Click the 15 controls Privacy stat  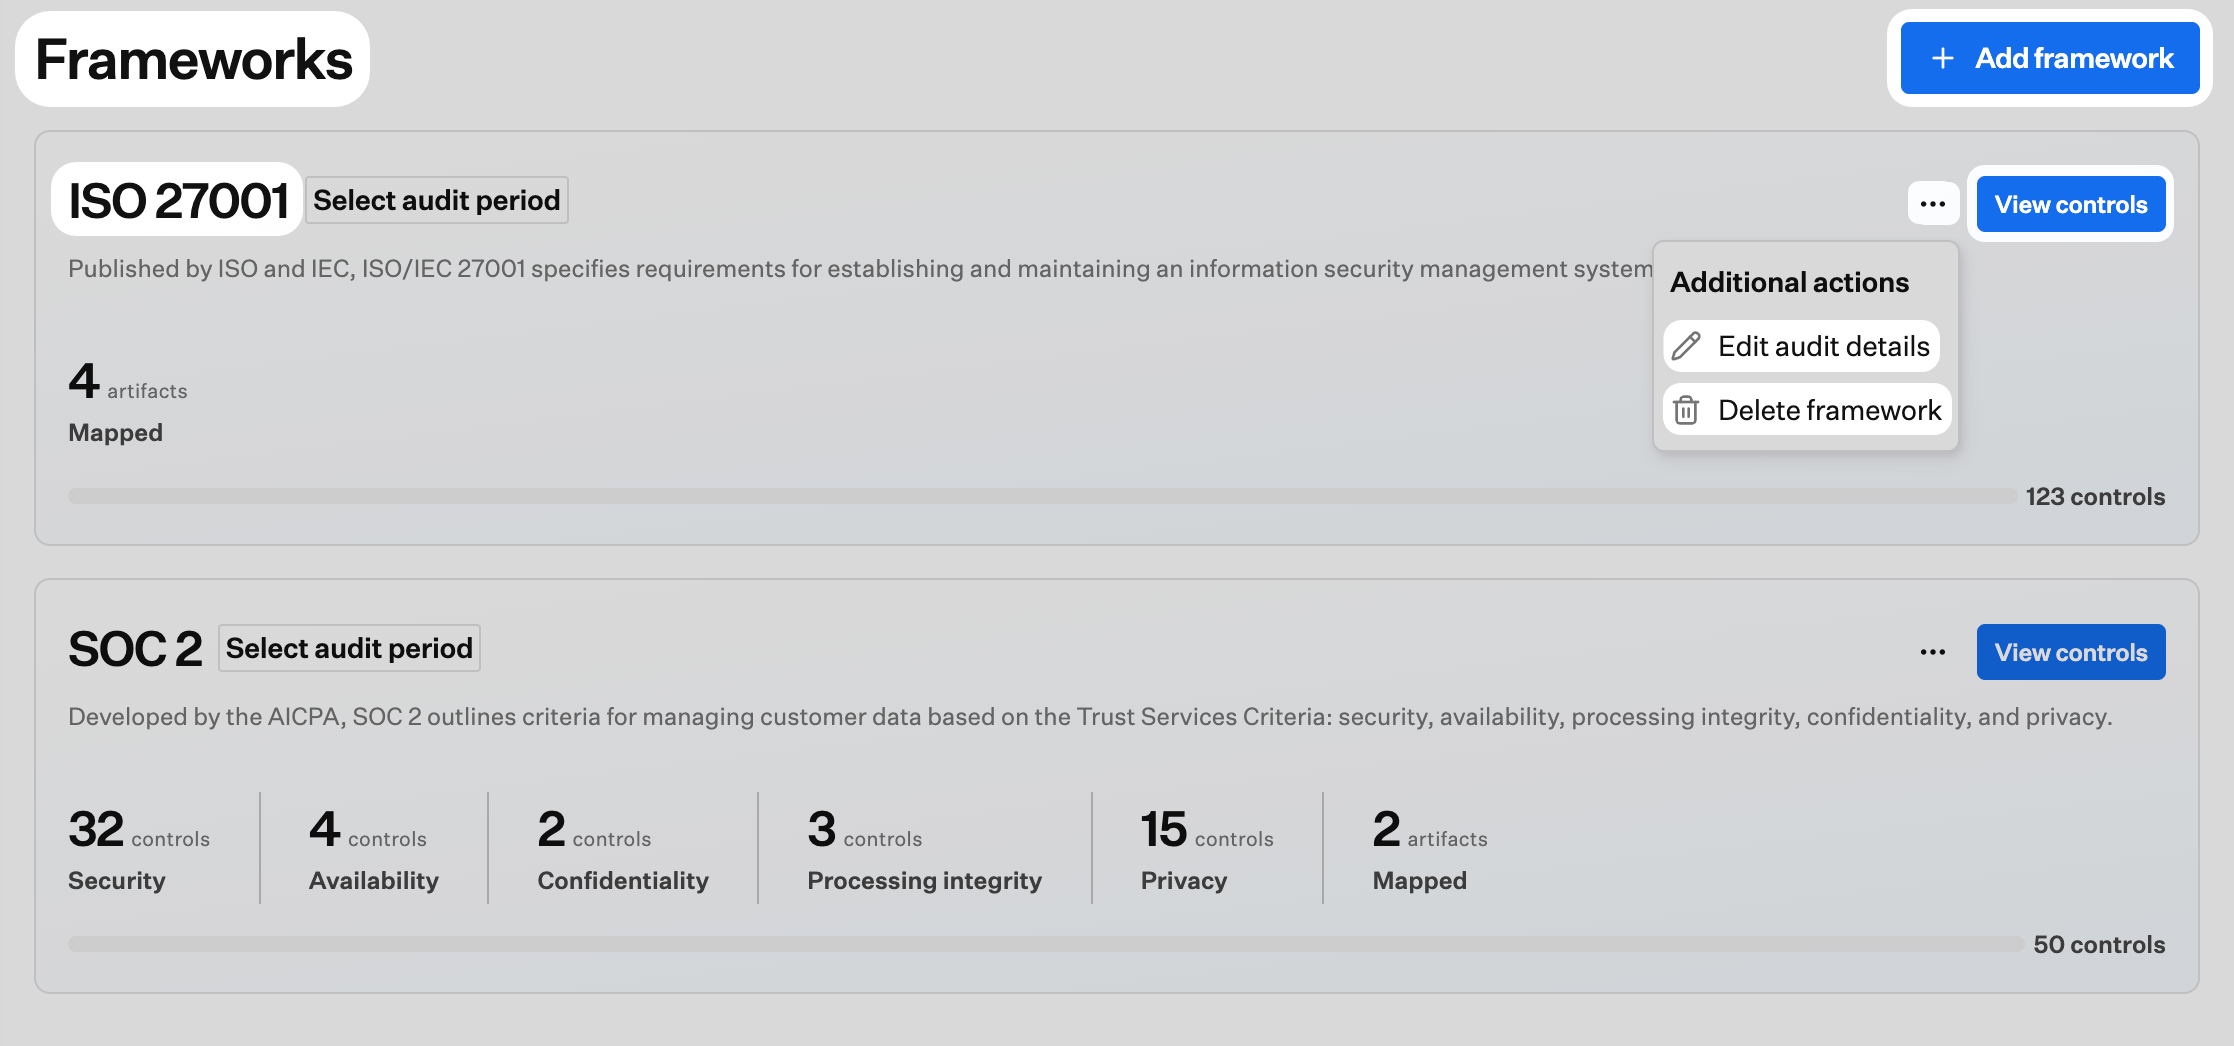tap(1207, 850)
